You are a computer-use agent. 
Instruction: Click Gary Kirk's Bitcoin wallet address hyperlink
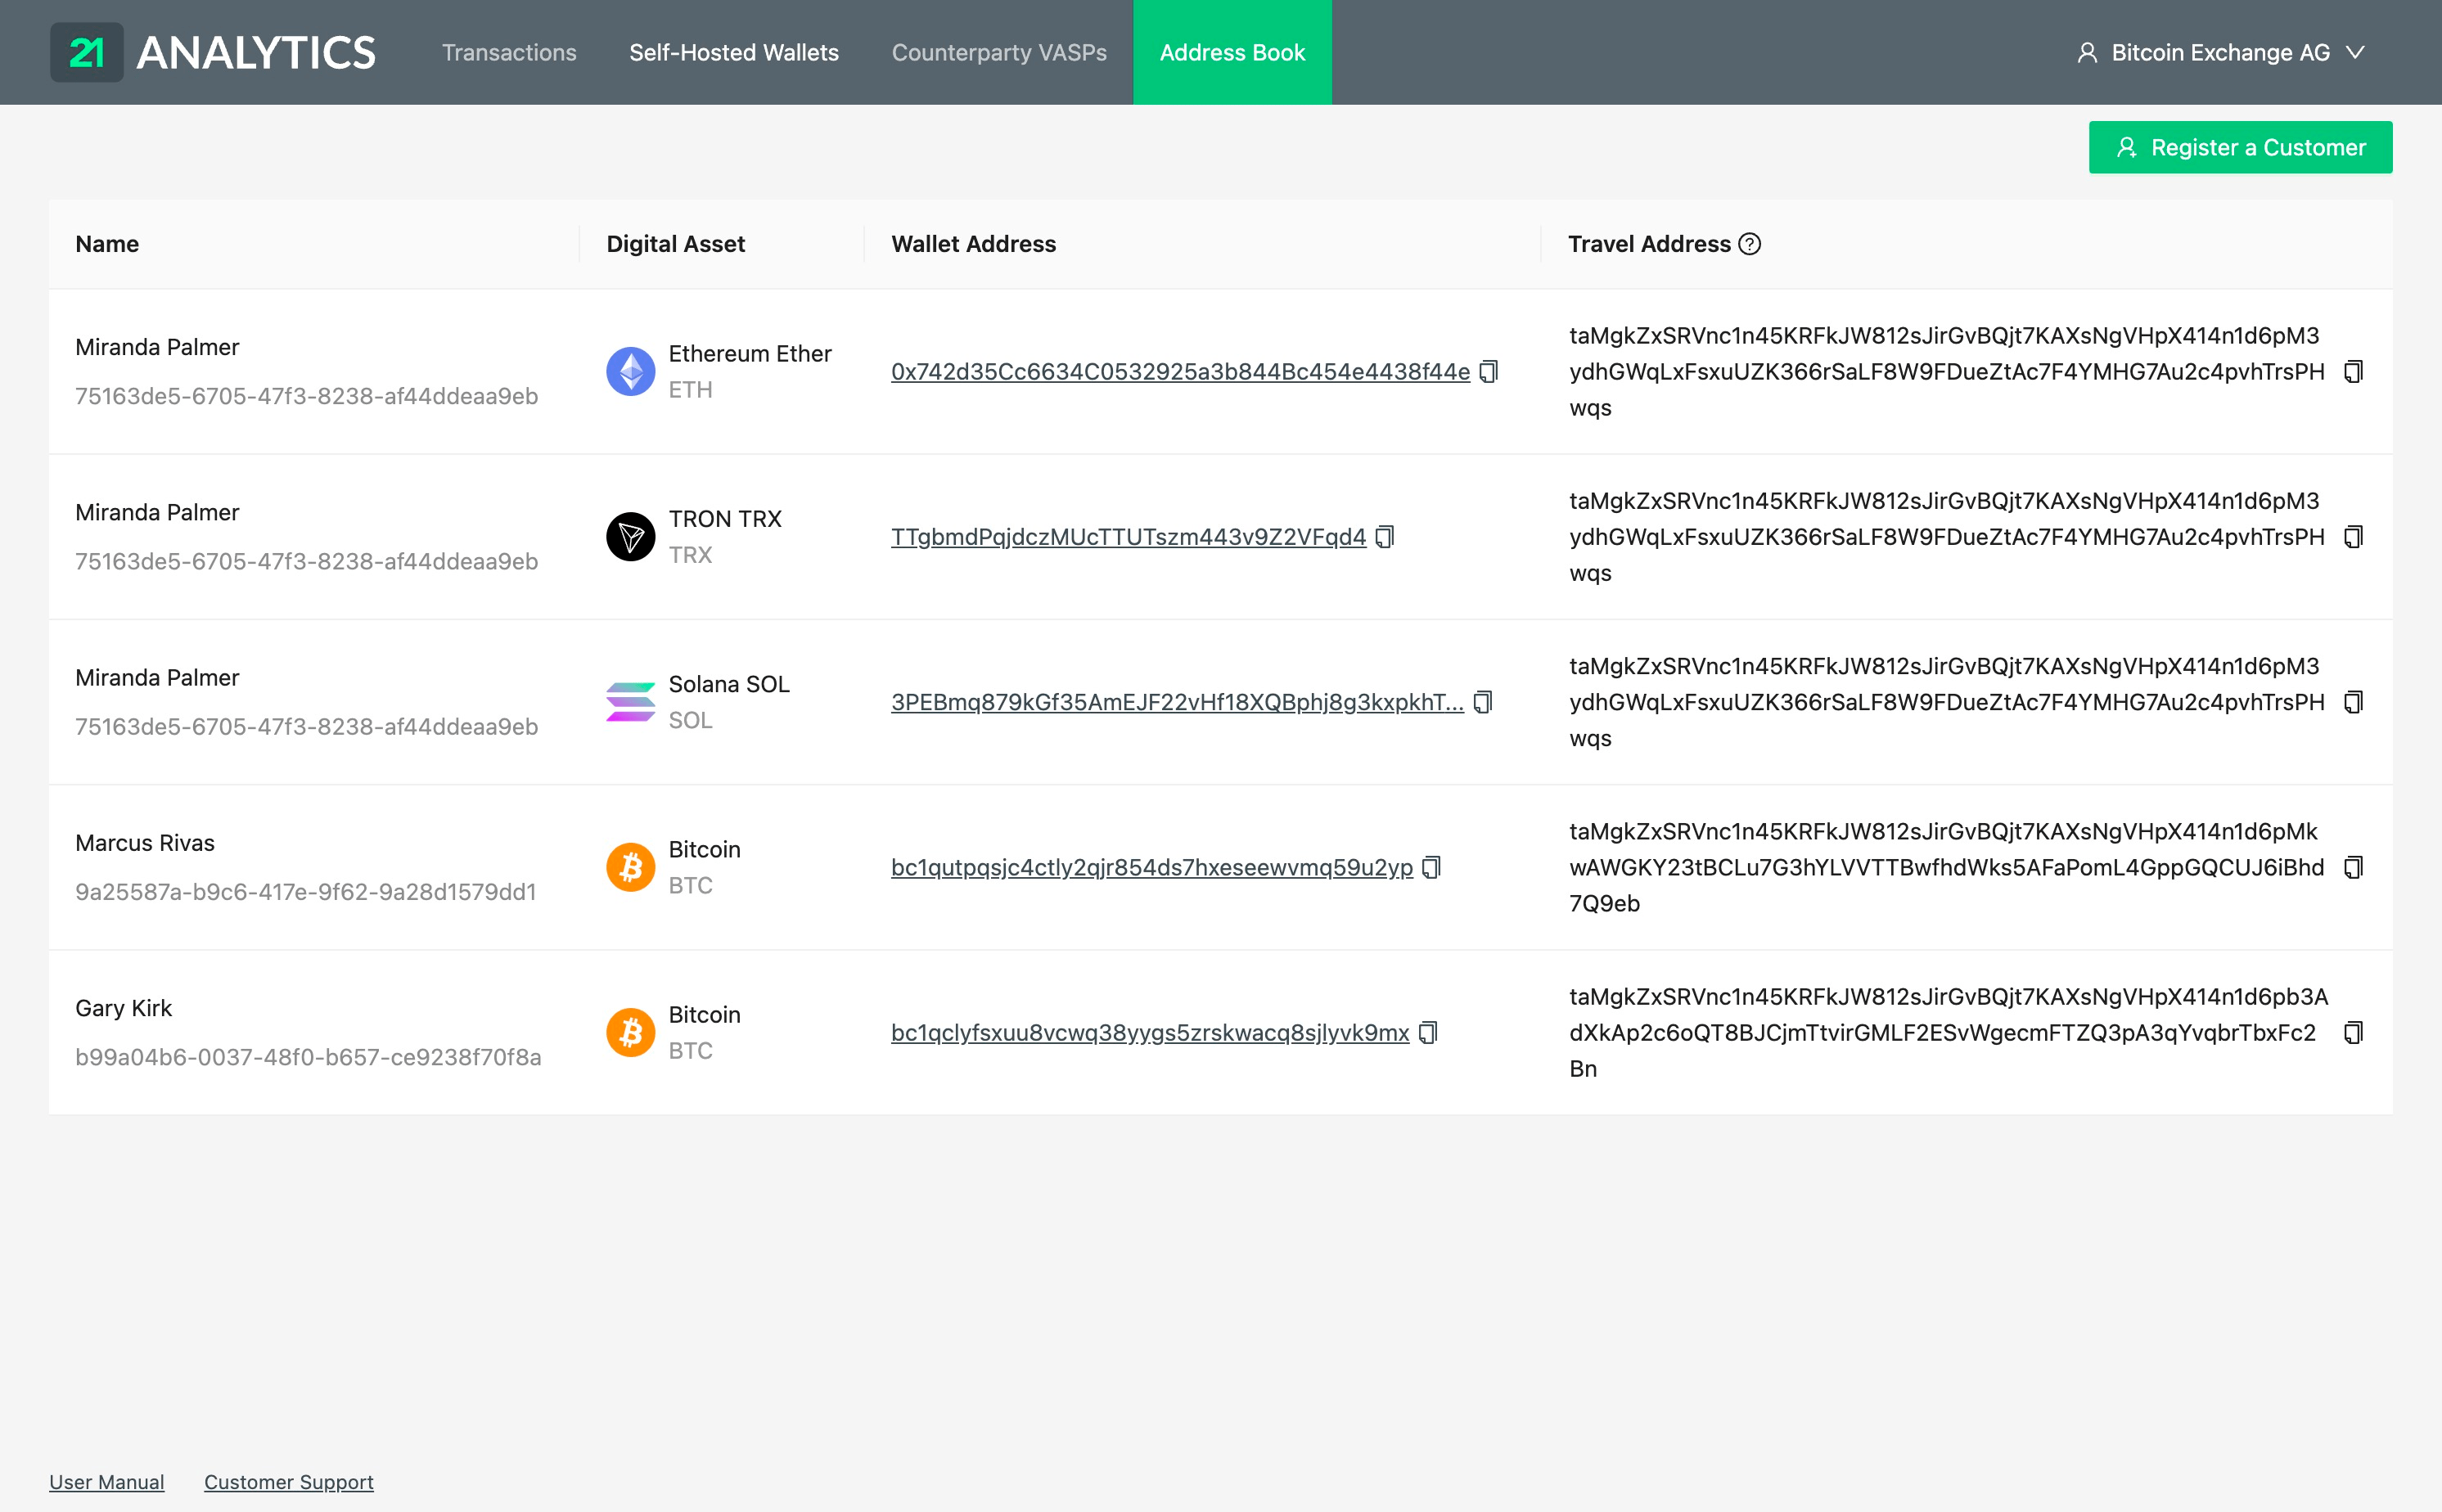(x=1151, y=1031)
